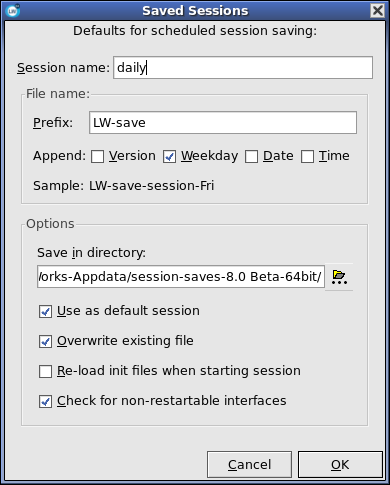Click the Session name label
The height and width of the screenshot is (485, 390).
pyautogui.click(x=63, y=68)
